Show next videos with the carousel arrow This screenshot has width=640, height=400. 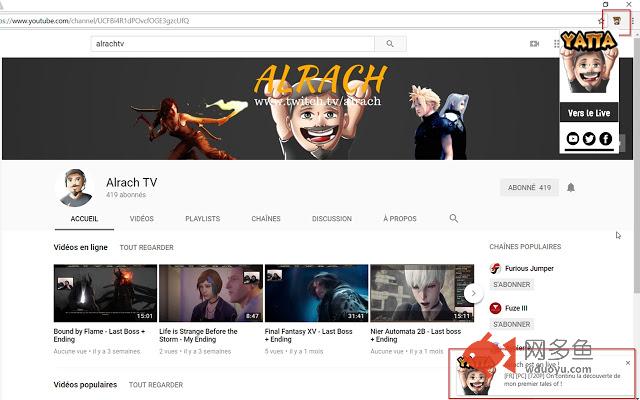(473, 293)
